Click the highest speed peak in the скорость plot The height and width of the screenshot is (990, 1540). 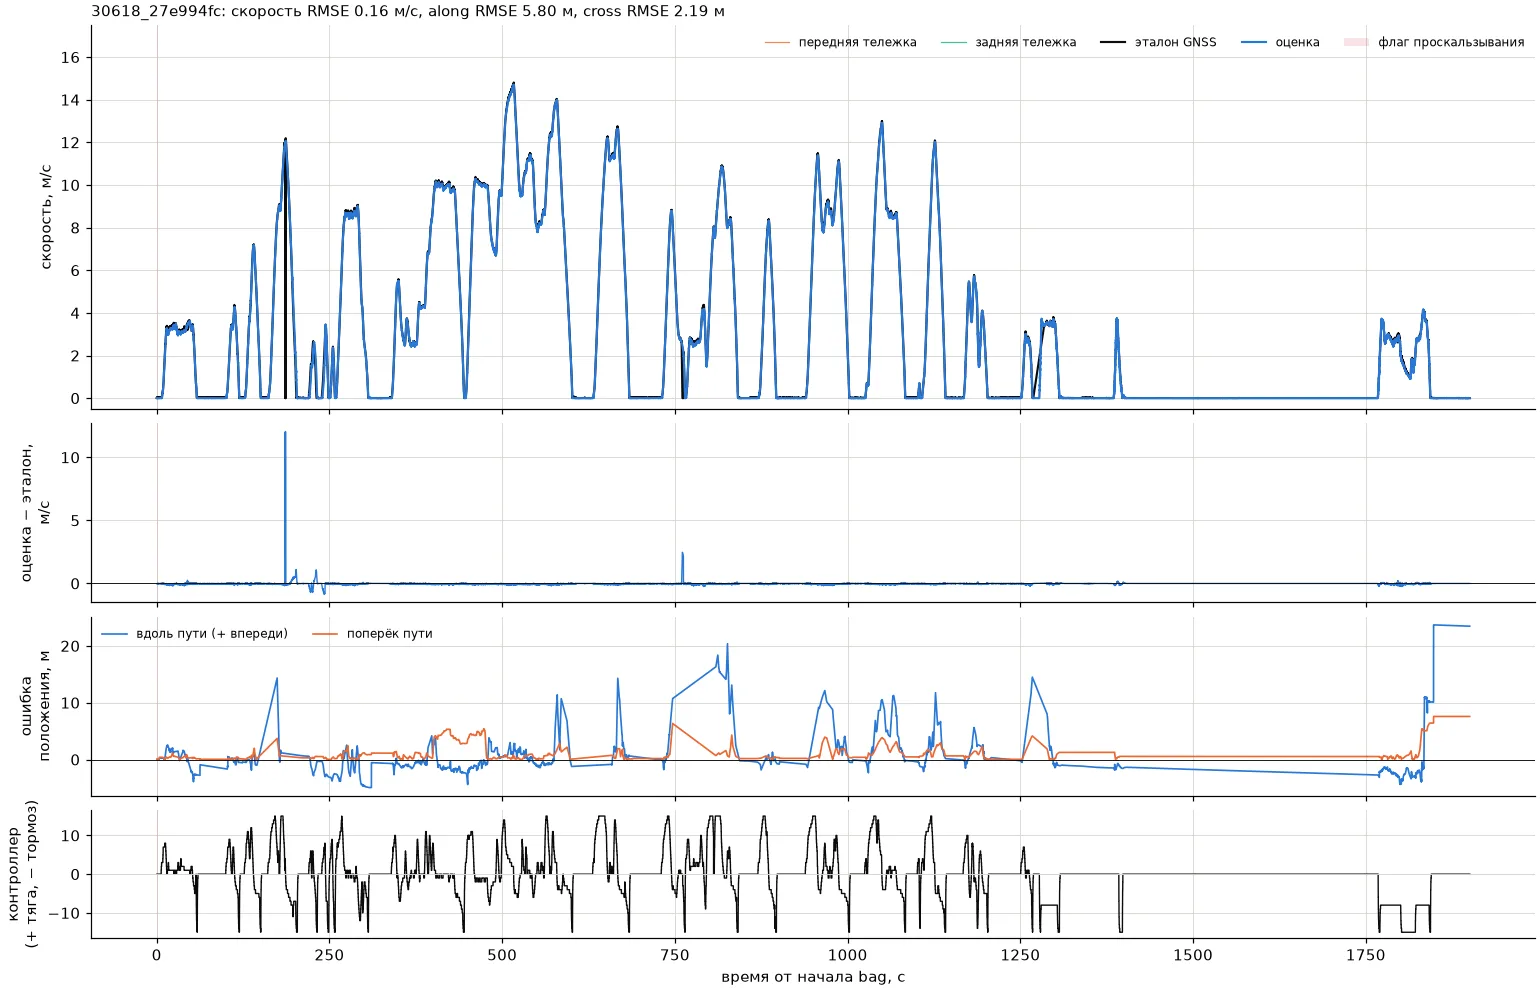tap(514, 84)
